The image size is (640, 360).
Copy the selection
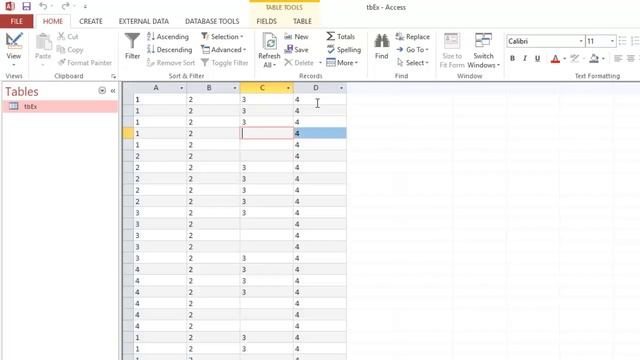click(70, 49)
